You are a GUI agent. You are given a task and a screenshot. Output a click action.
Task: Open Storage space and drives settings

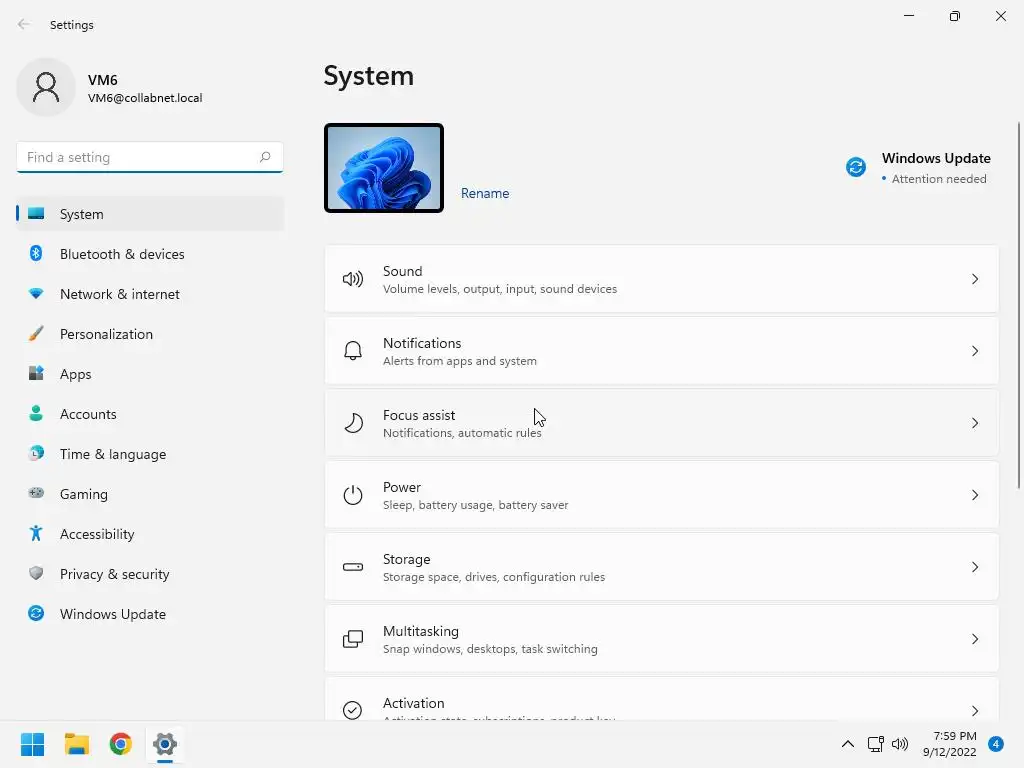[x=662, y=567]
